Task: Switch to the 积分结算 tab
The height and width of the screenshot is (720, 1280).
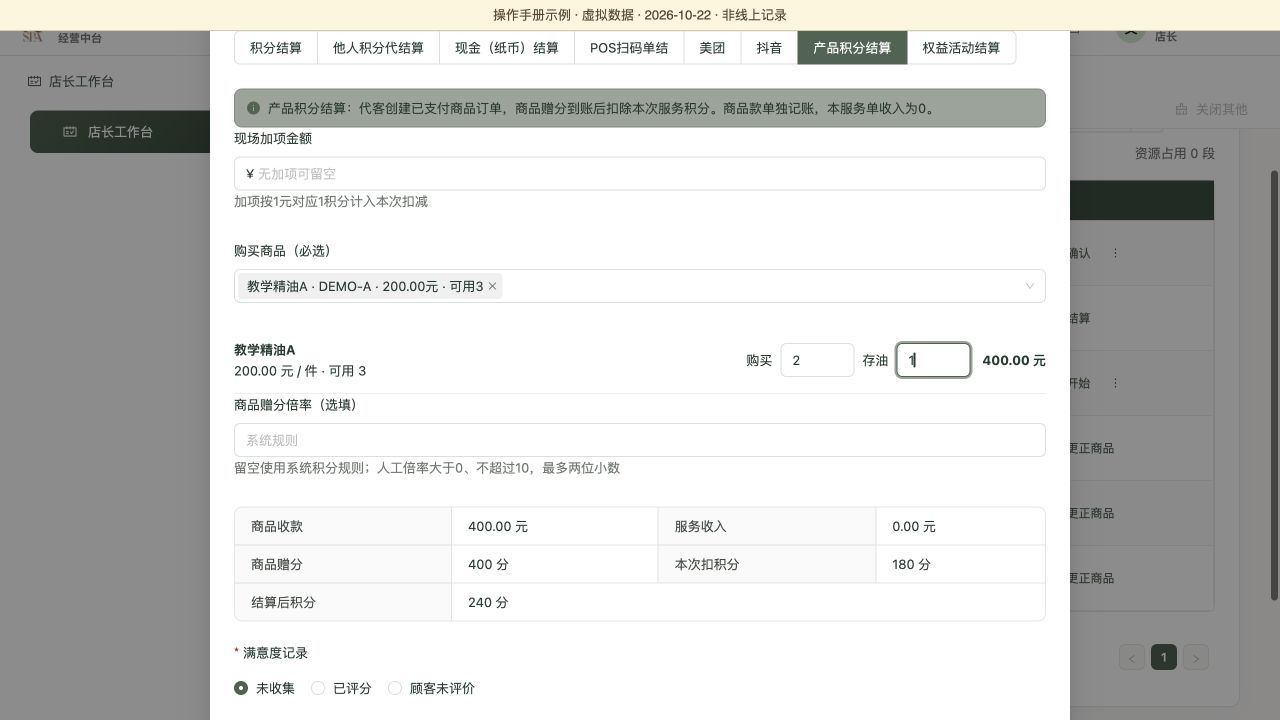Action: (x=276, y=48)
